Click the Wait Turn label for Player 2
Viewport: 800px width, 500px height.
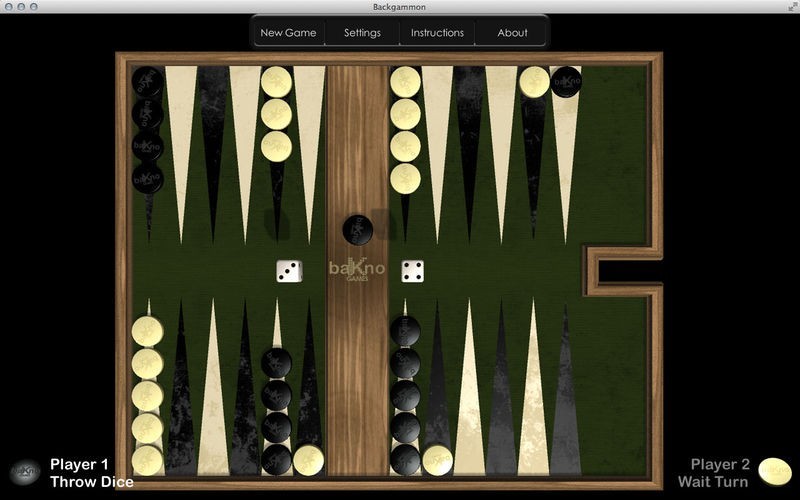(x=713, y=482)
